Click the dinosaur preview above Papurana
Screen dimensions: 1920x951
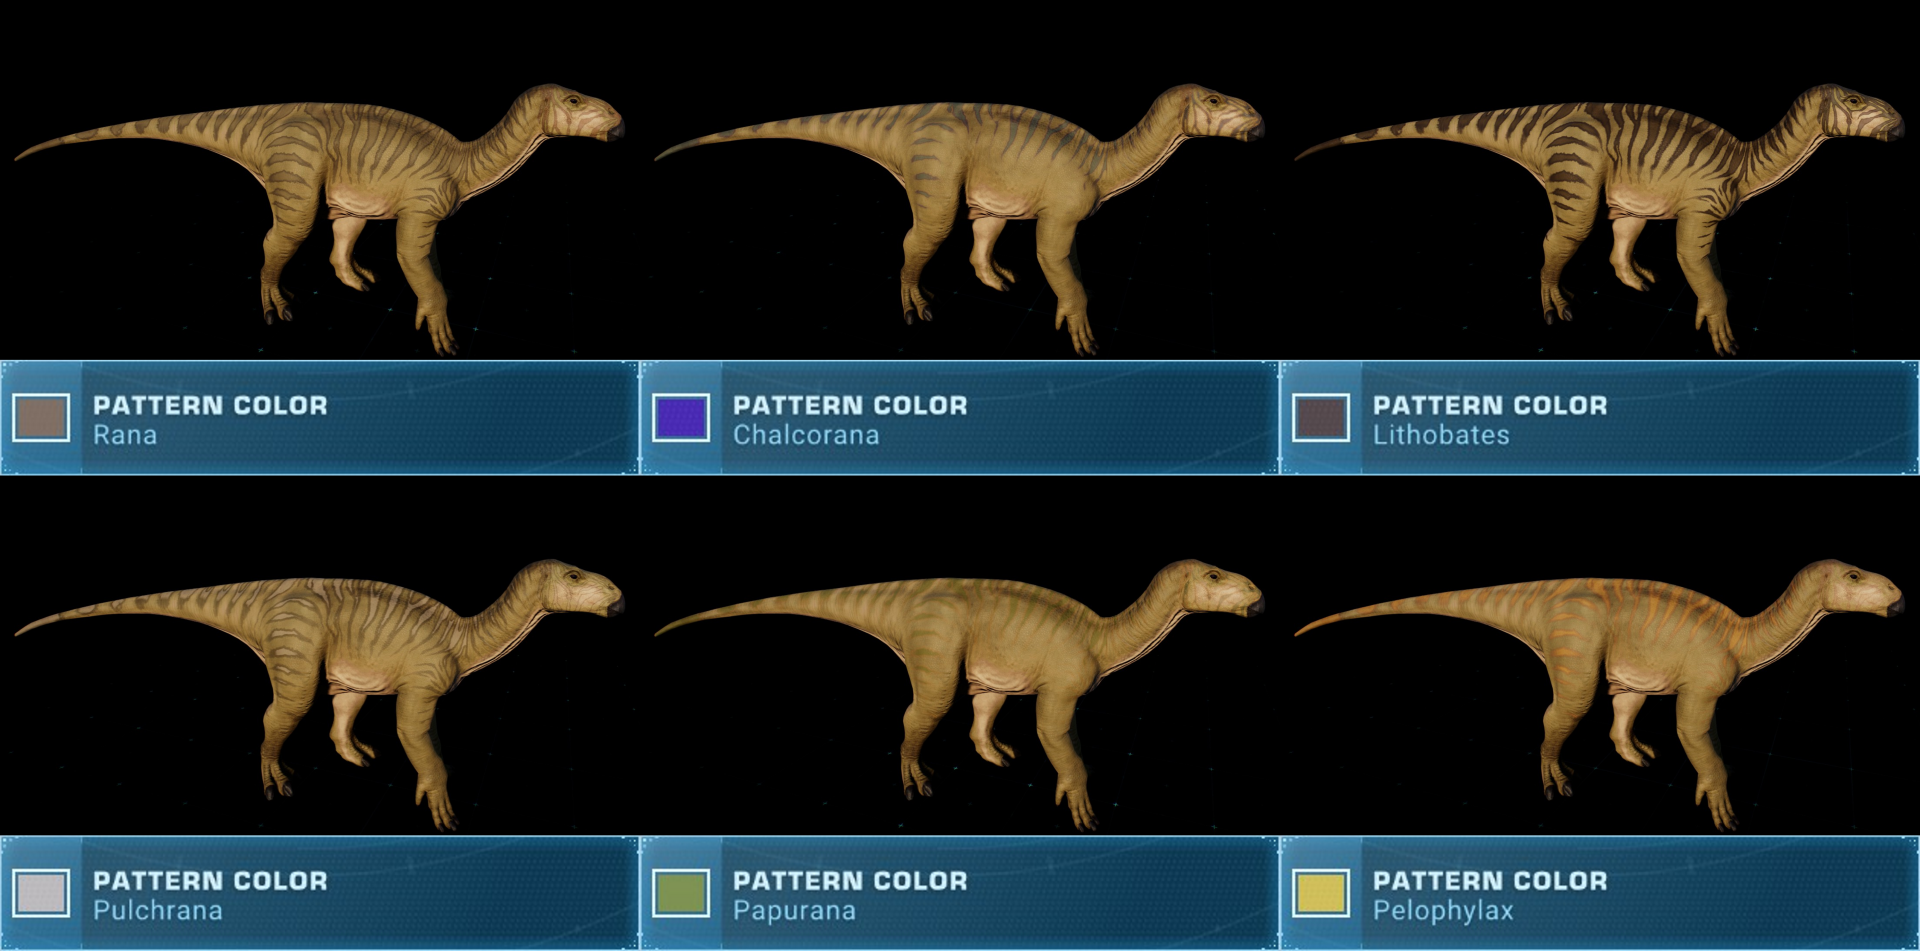(x=960, y=693)
